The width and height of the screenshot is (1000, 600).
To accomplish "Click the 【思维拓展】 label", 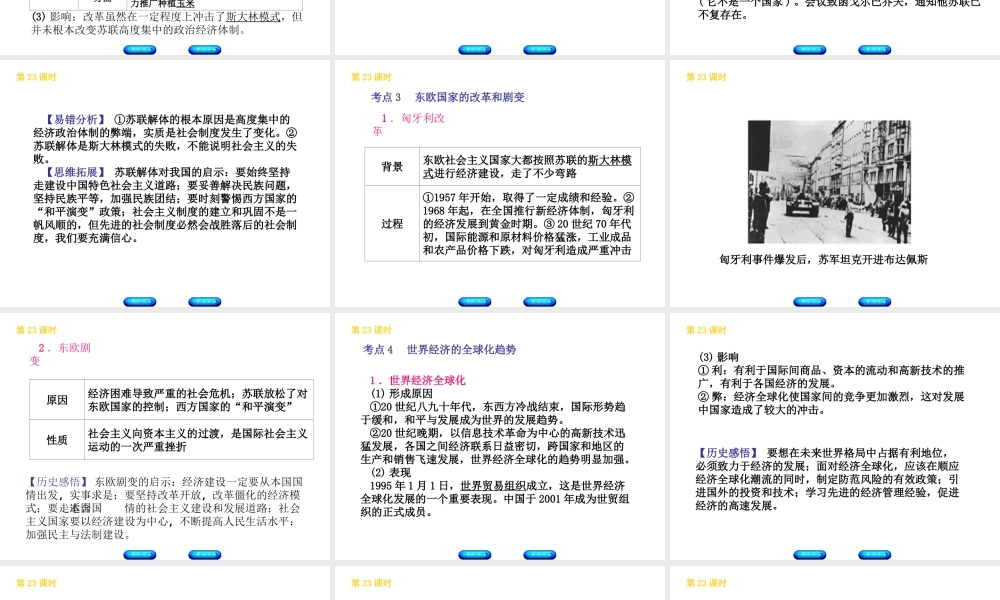I will click(x=75, y=172).
